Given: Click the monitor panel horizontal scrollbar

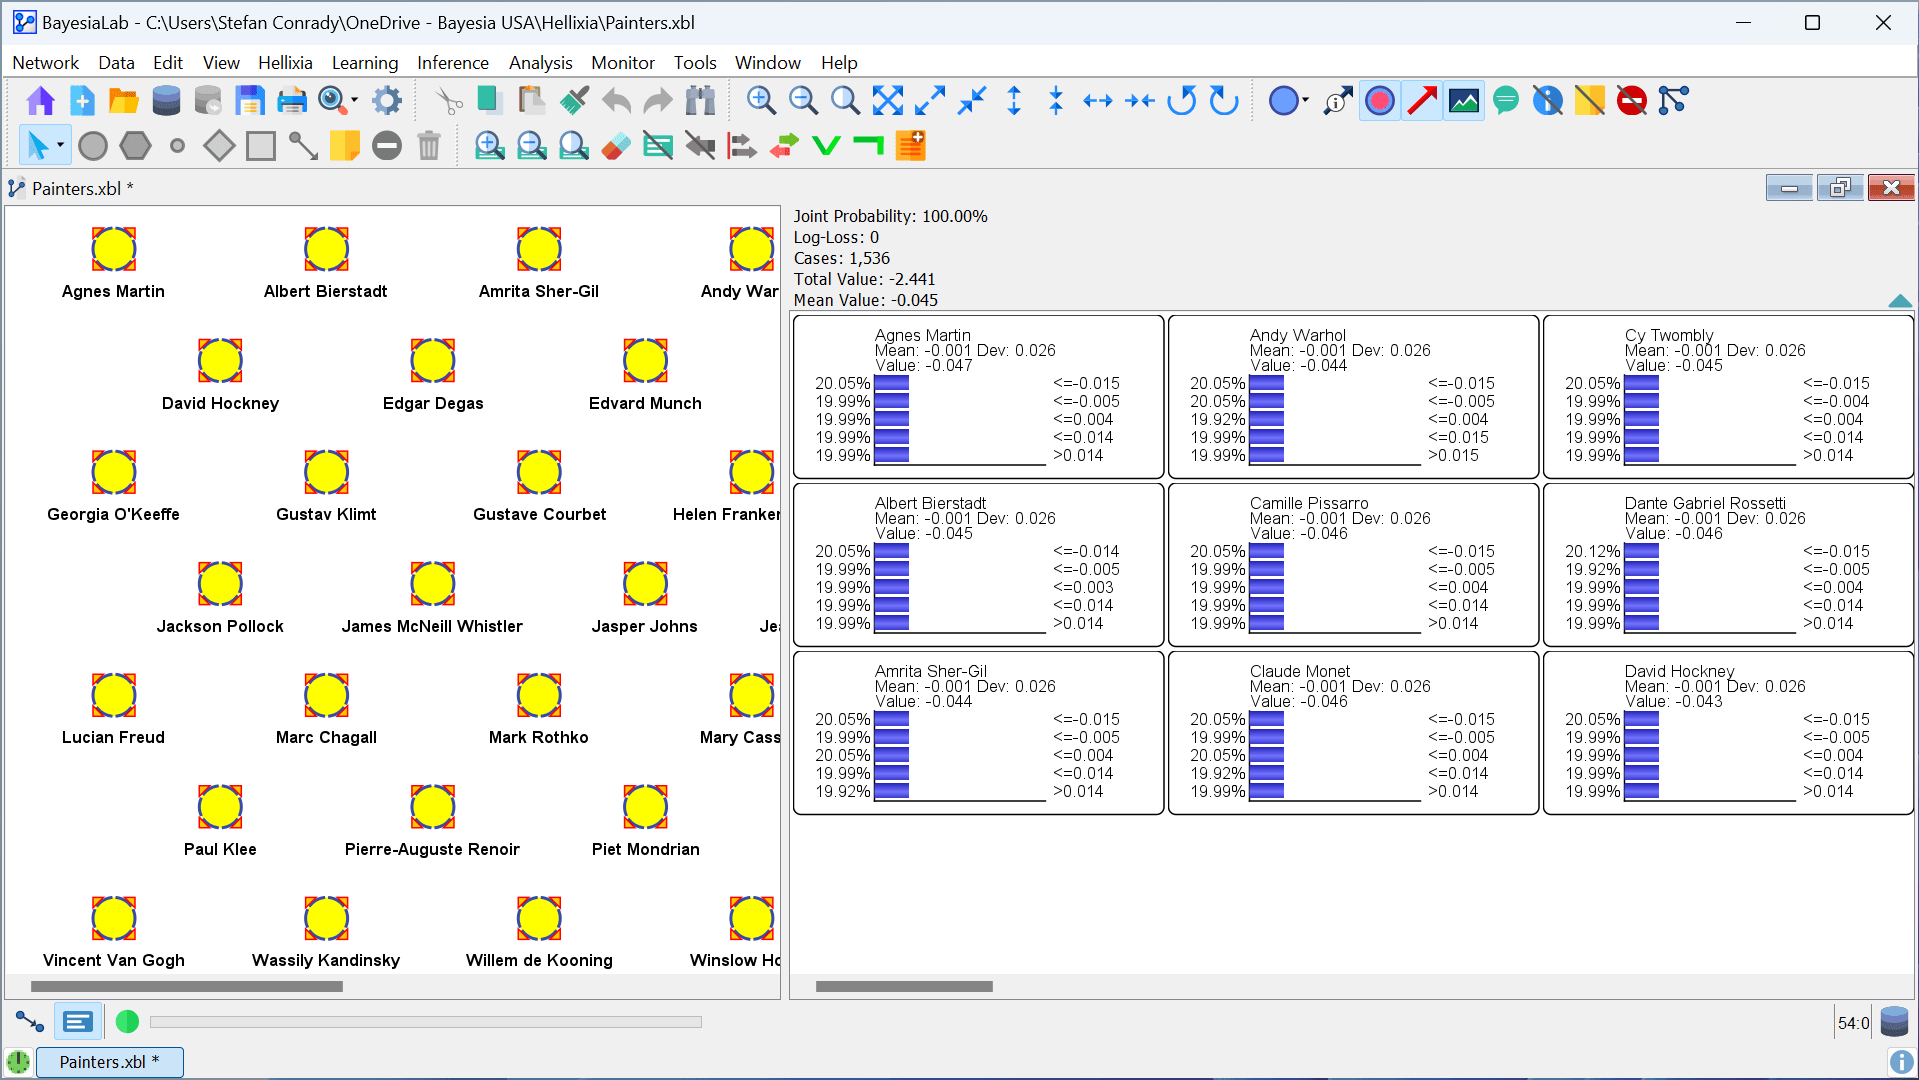Looking at the screenshot, I should pyautogui.click(x=904, y=987).
